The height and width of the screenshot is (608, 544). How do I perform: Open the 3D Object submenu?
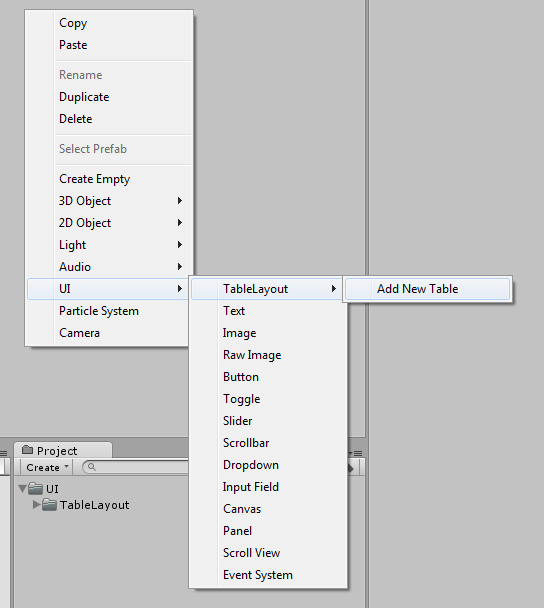point(109,201)
